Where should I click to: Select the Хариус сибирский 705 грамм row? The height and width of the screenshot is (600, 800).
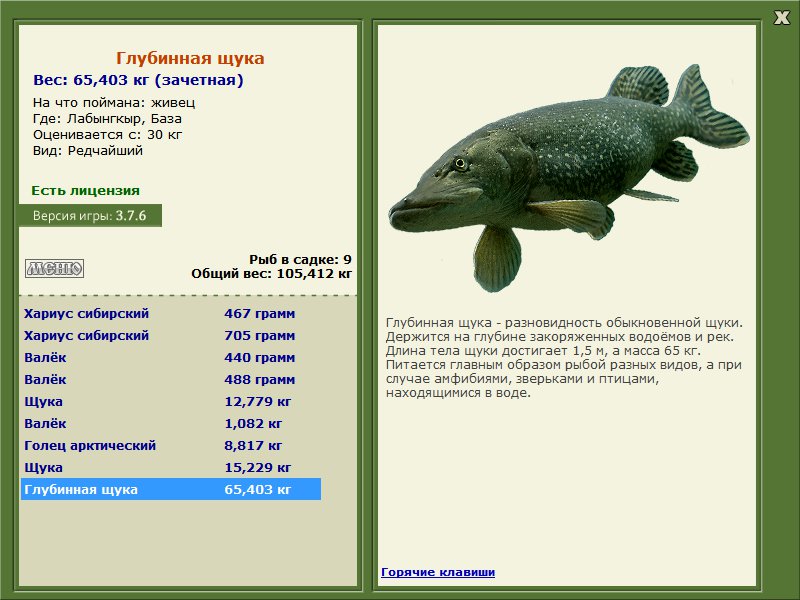pos(171,335)
